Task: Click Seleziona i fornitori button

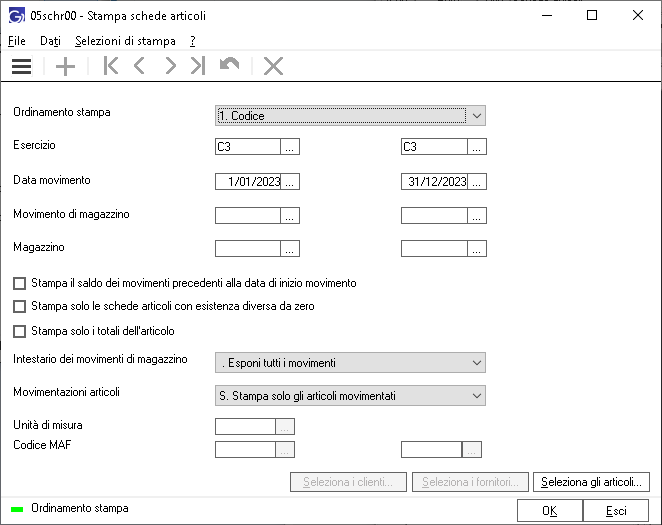Action: [x=470, y=482]
